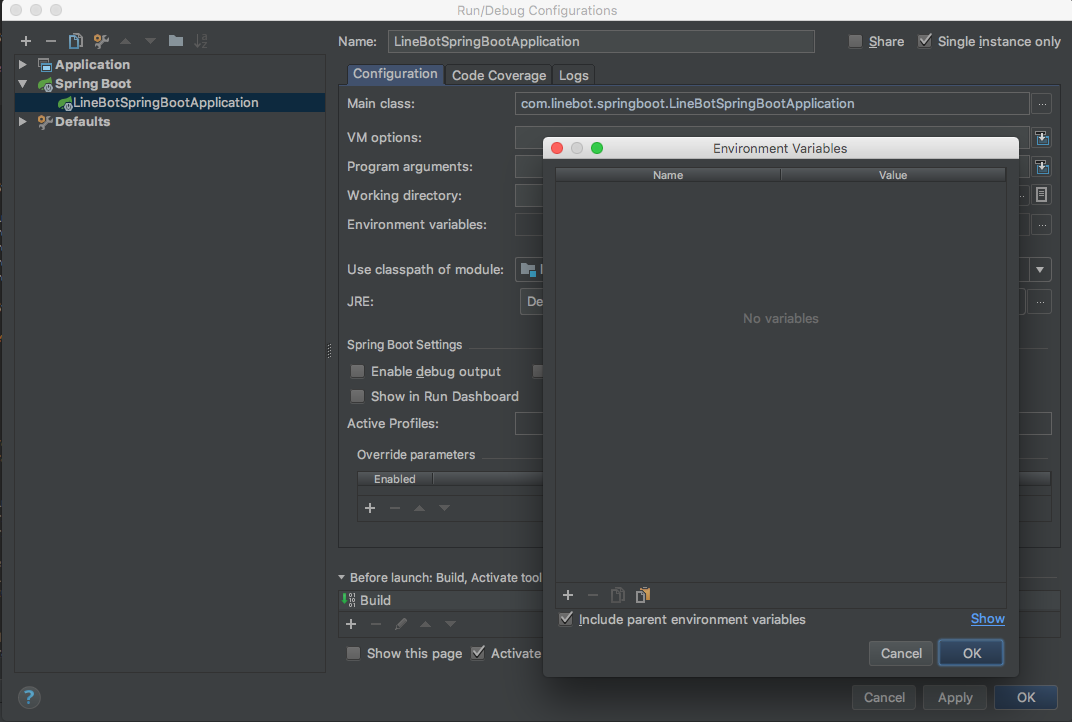The width and height of the screenshot is (1072, 722).
Task: Collapse the Spring Boot tree node
Action: [23, 83]
